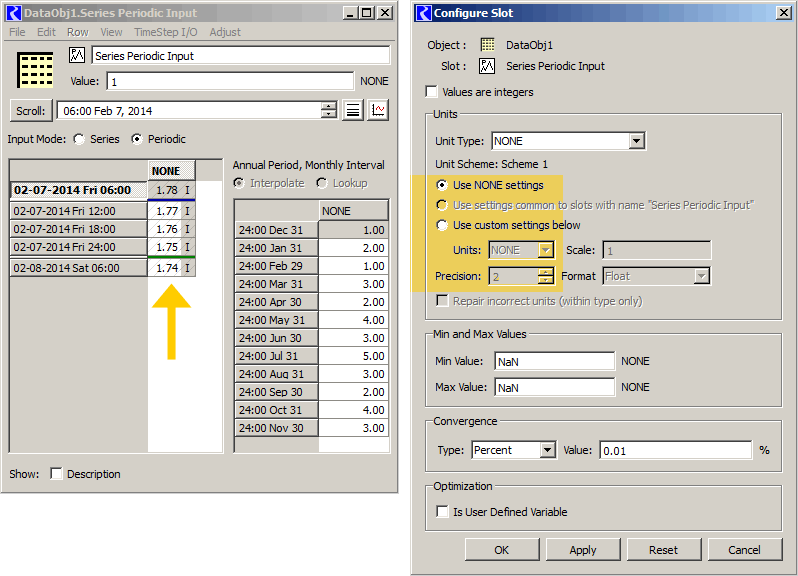Toggle Show Description checkbox
This screenshot has height=576, width=798.
tap(56, 474)
